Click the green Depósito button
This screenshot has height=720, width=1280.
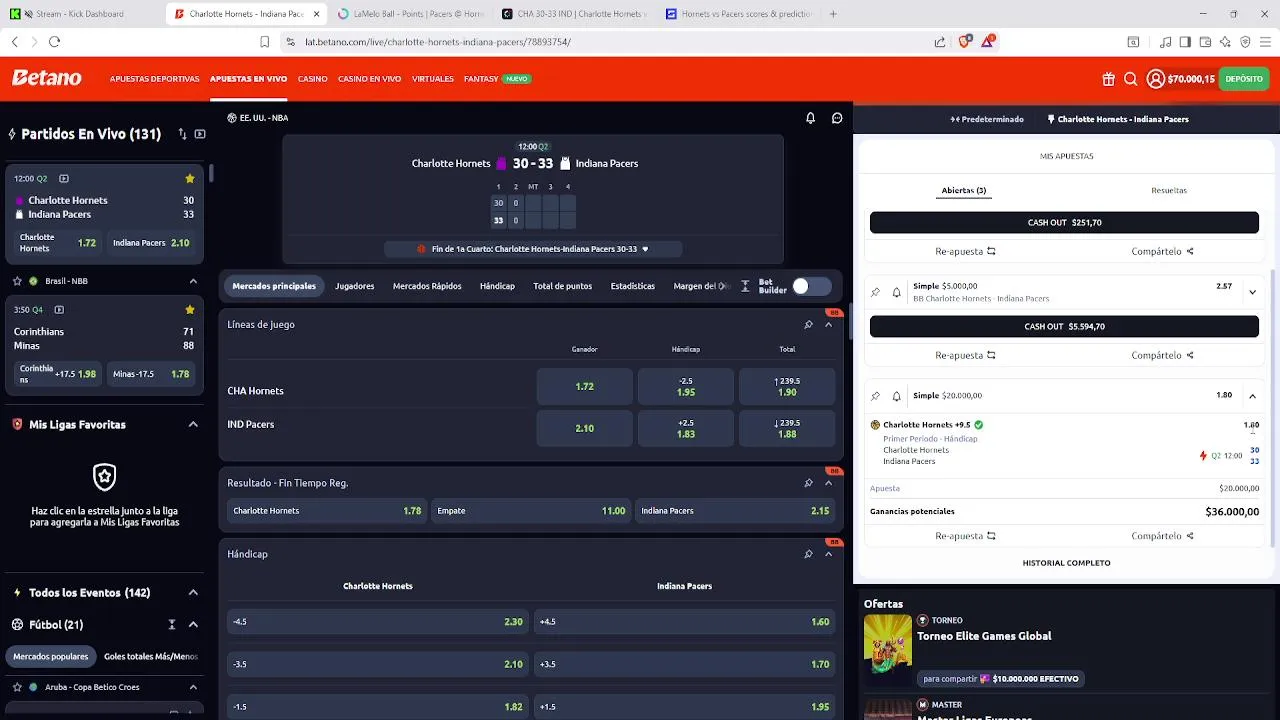click(1244, 79)
